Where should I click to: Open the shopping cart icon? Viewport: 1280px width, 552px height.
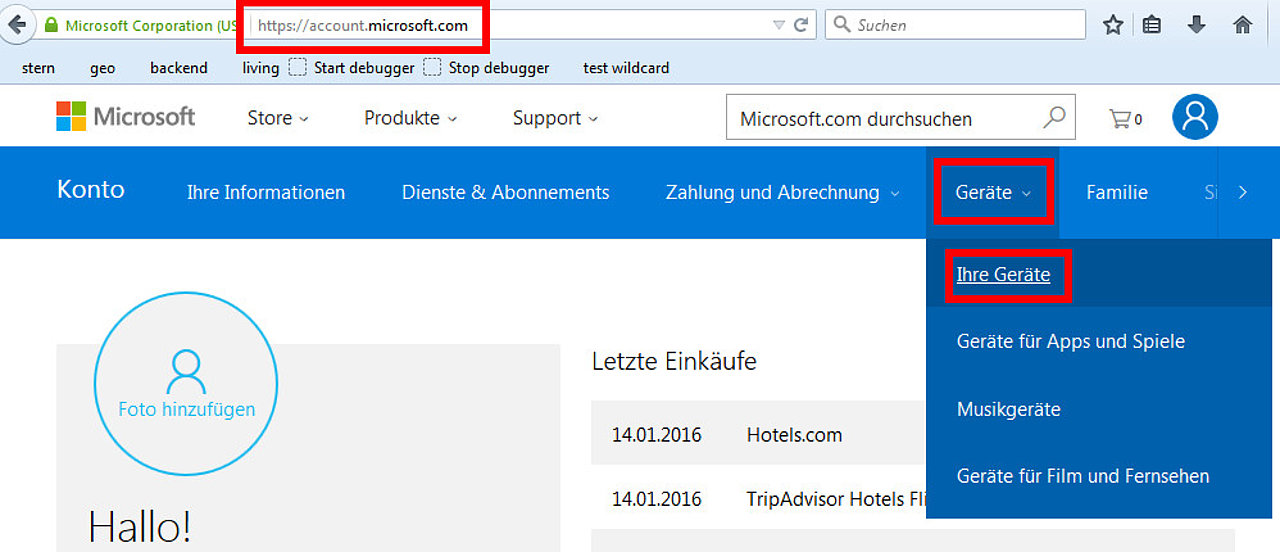click(1125, 119)
